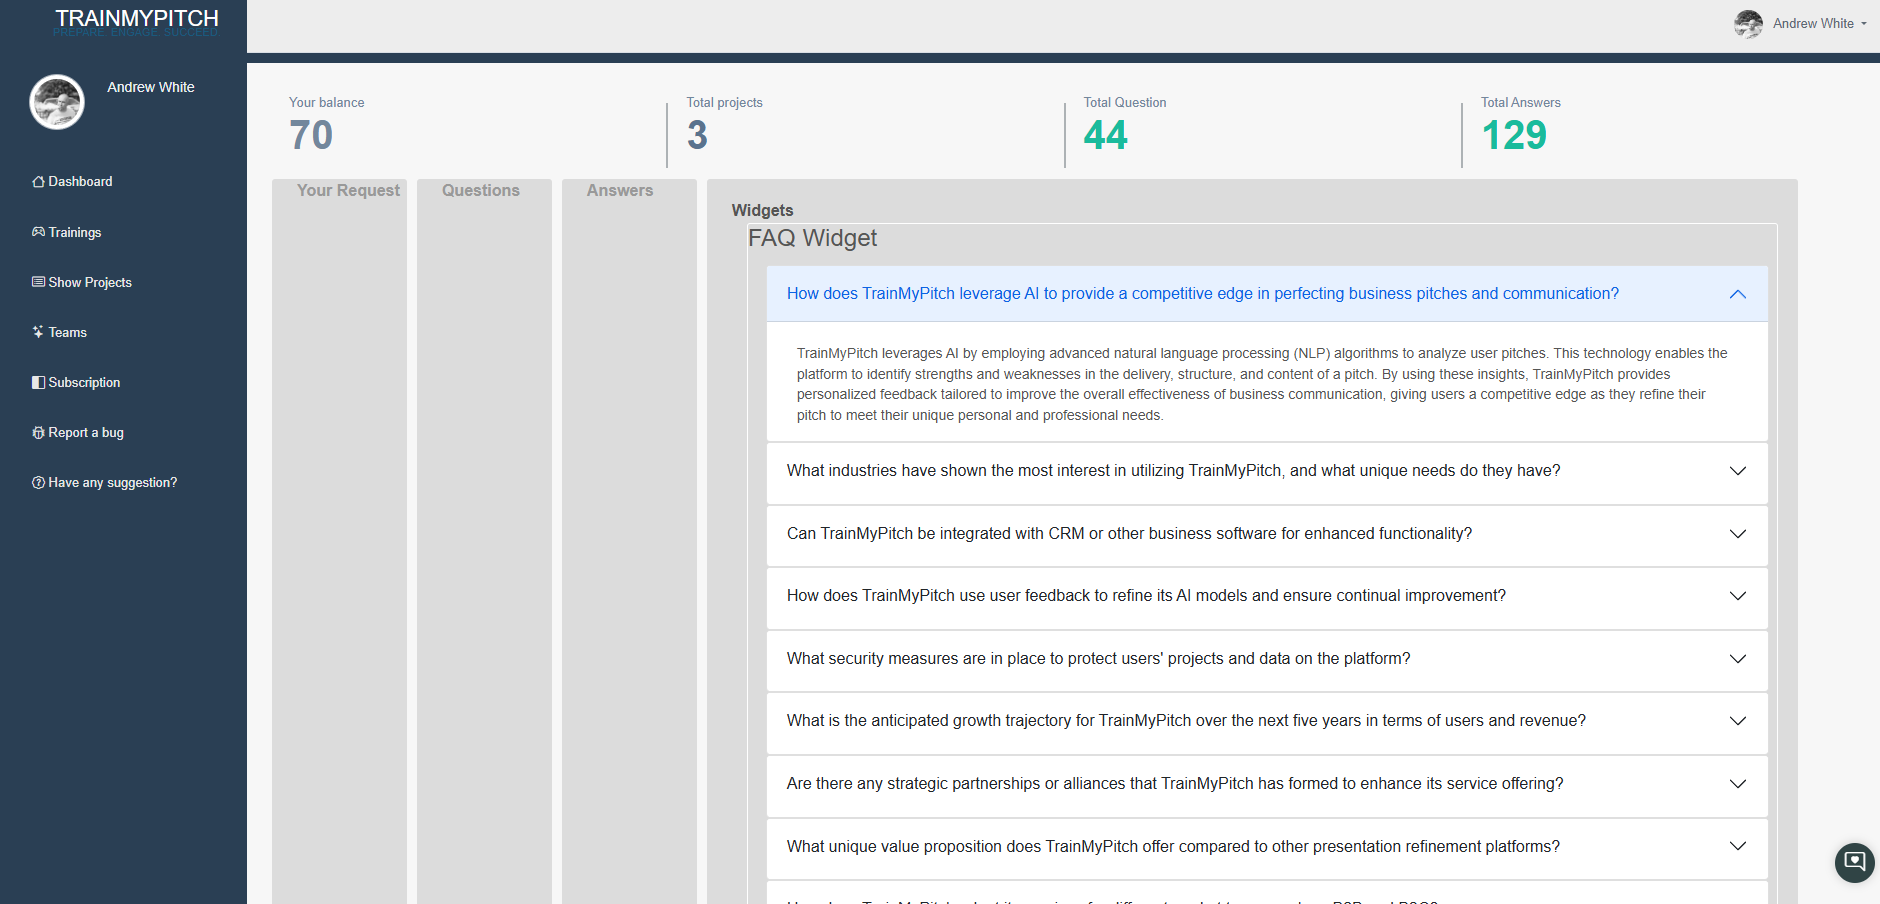Click the Dashboard home icon in sidebar
Image resolution: width=1880 pixels, height=904 pixels.
[x=38, y=182]
